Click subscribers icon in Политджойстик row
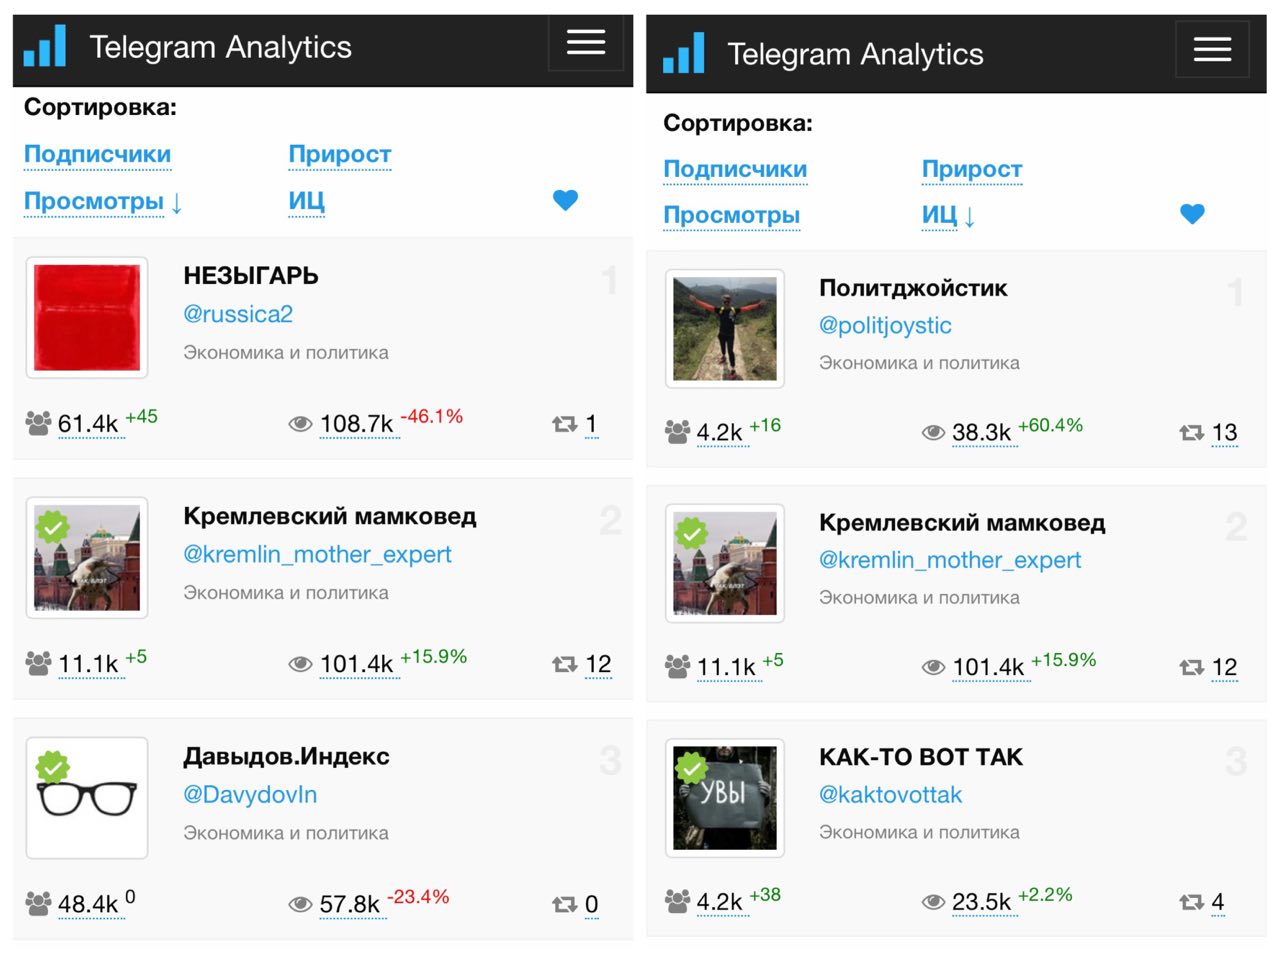This screenshot has width=1280, height=960. tap(677, 432)
